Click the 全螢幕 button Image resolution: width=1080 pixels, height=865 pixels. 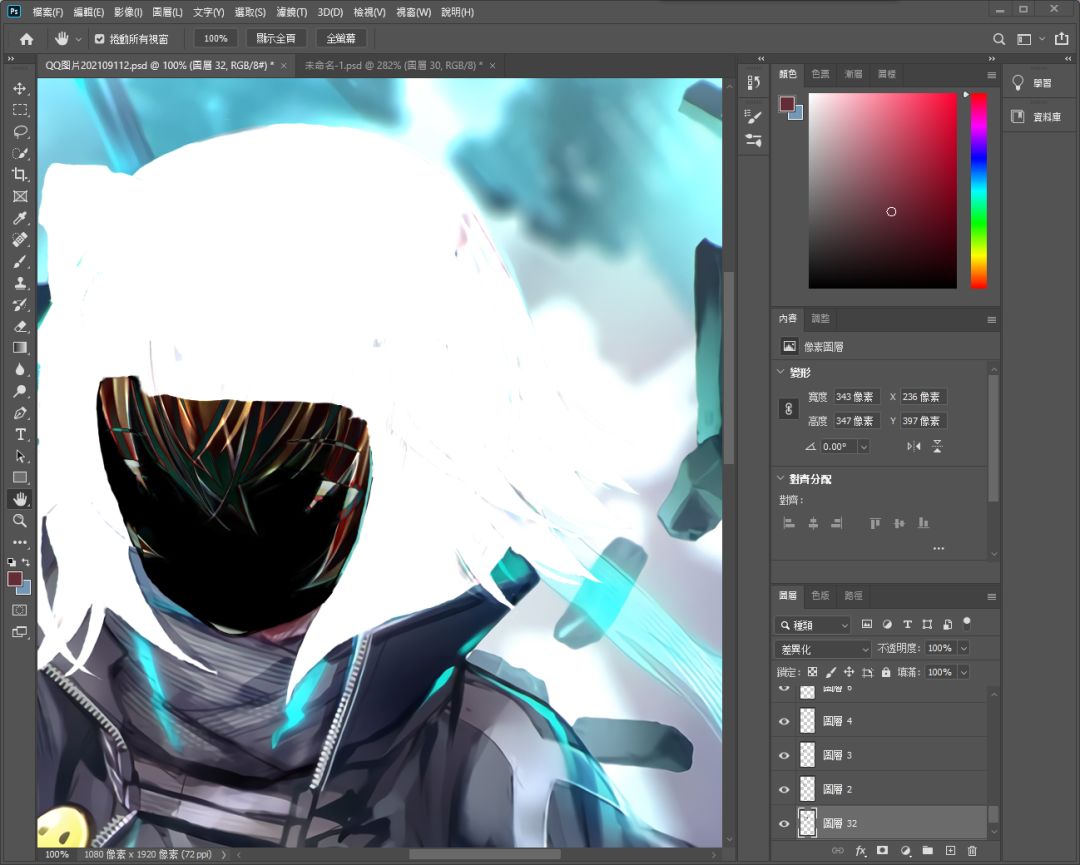341,39
